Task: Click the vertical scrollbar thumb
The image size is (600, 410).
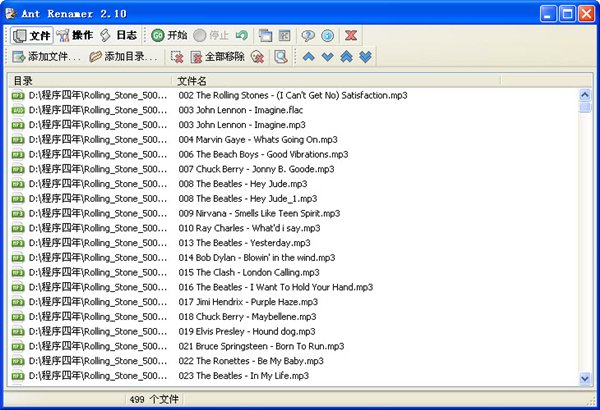Action: [x=585, y=107]
